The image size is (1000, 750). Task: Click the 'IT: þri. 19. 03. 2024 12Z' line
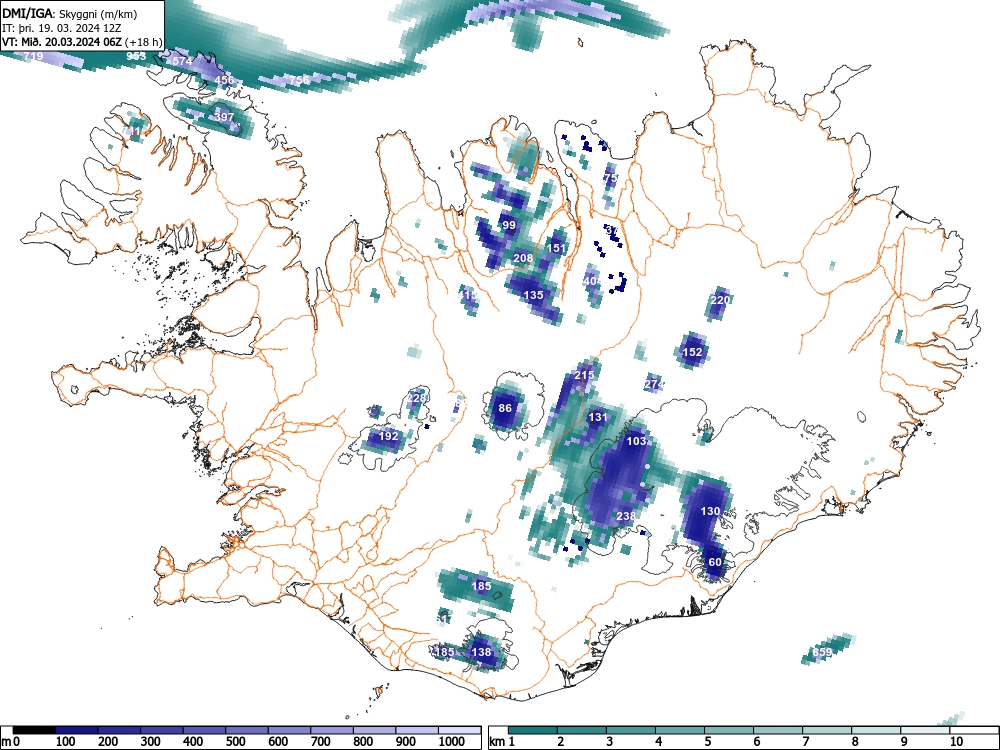click(x=59, y=28)
